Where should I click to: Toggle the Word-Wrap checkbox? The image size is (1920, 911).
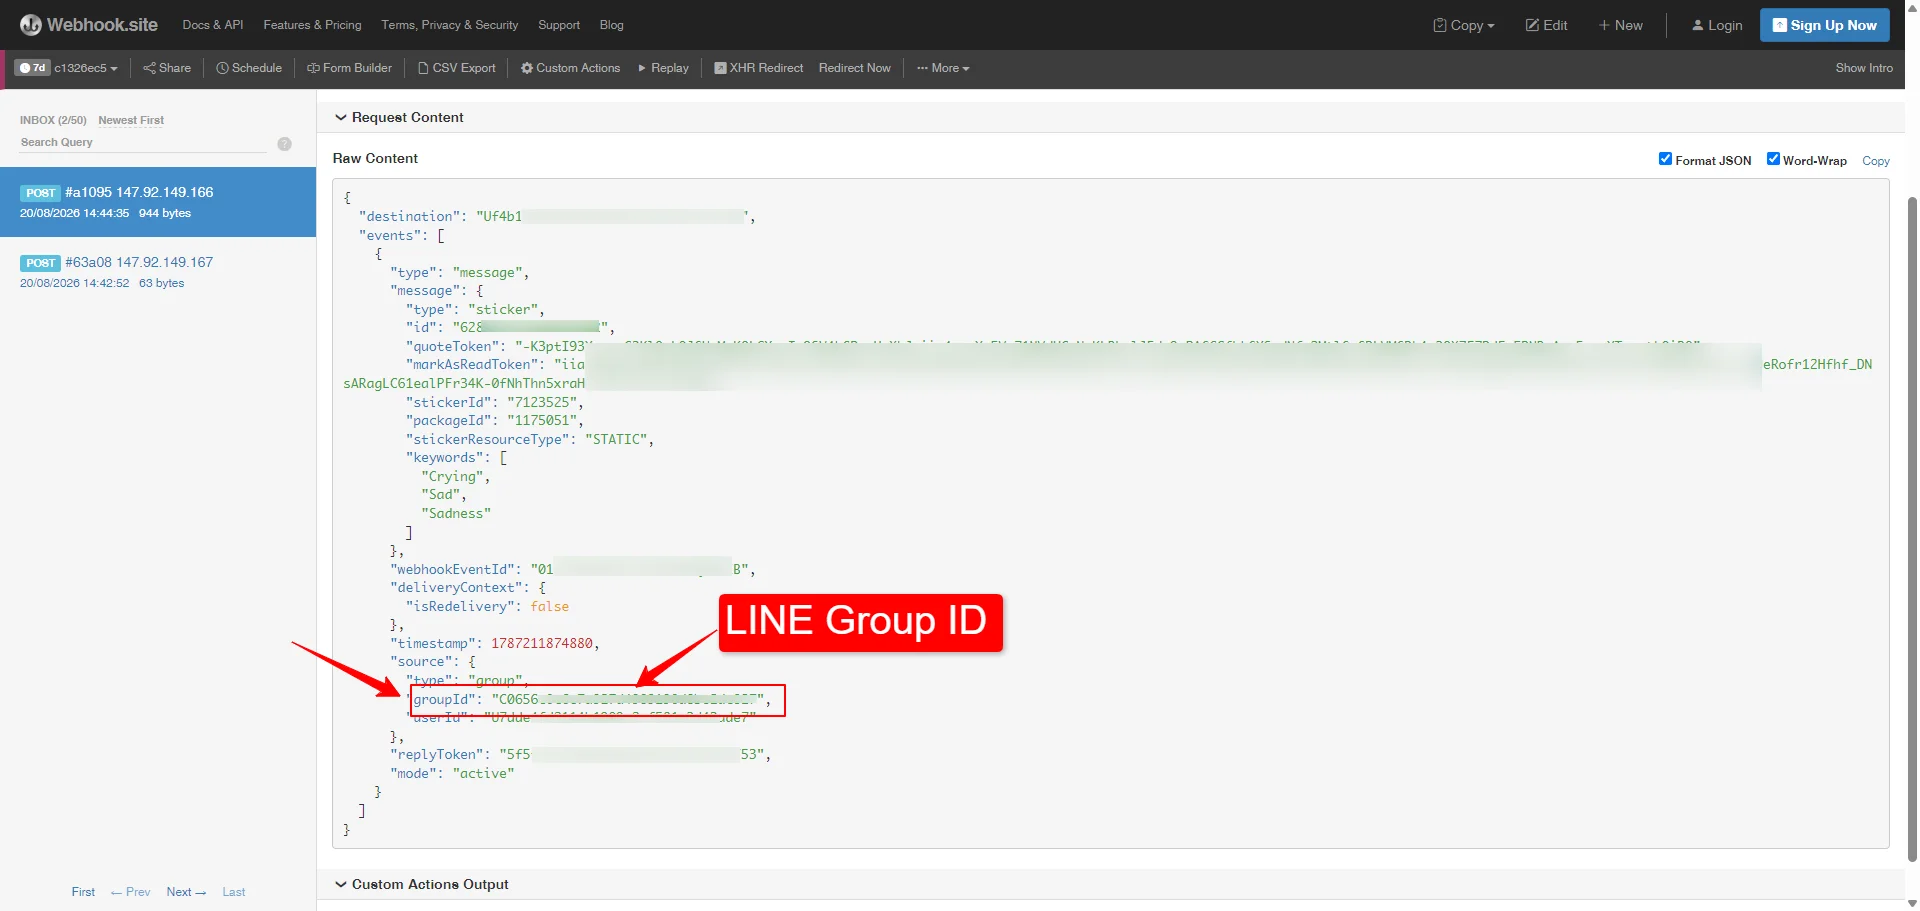click(1773, 159)
